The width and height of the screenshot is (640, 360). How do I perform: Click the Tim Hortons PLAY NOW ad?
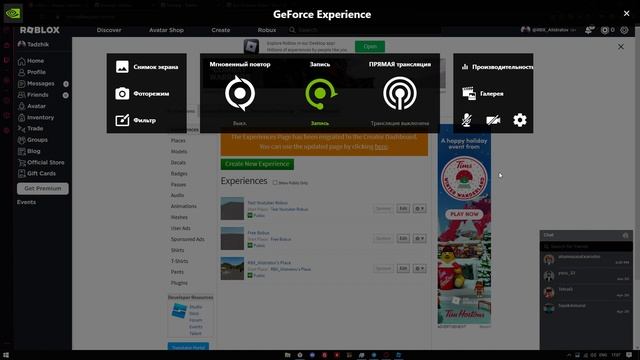[464, 214]
